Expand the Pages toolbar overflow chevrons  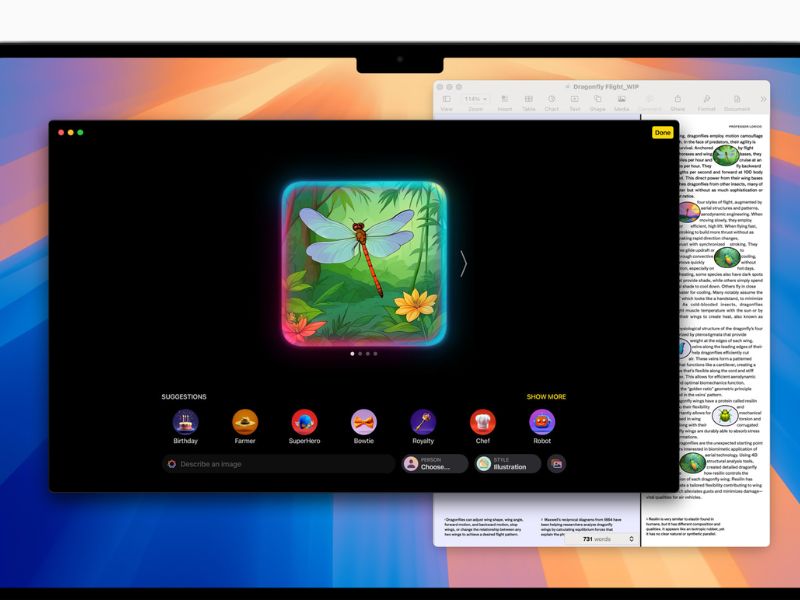[x=763, y=99]
